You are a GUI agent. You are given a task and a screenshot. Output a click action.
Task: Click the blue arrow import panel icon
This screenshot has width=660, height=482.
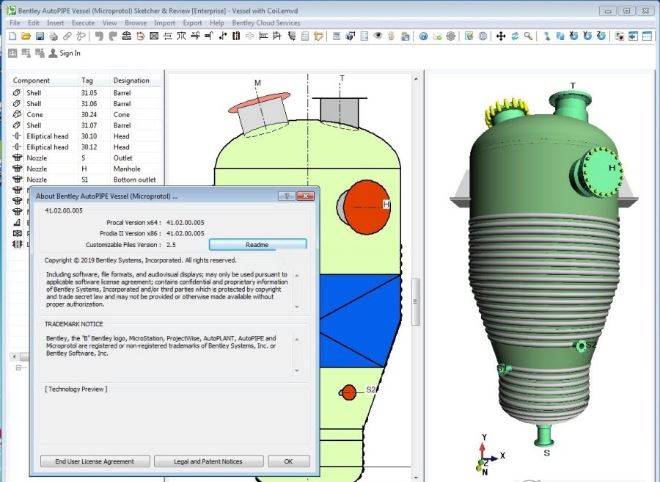(633, 36)
